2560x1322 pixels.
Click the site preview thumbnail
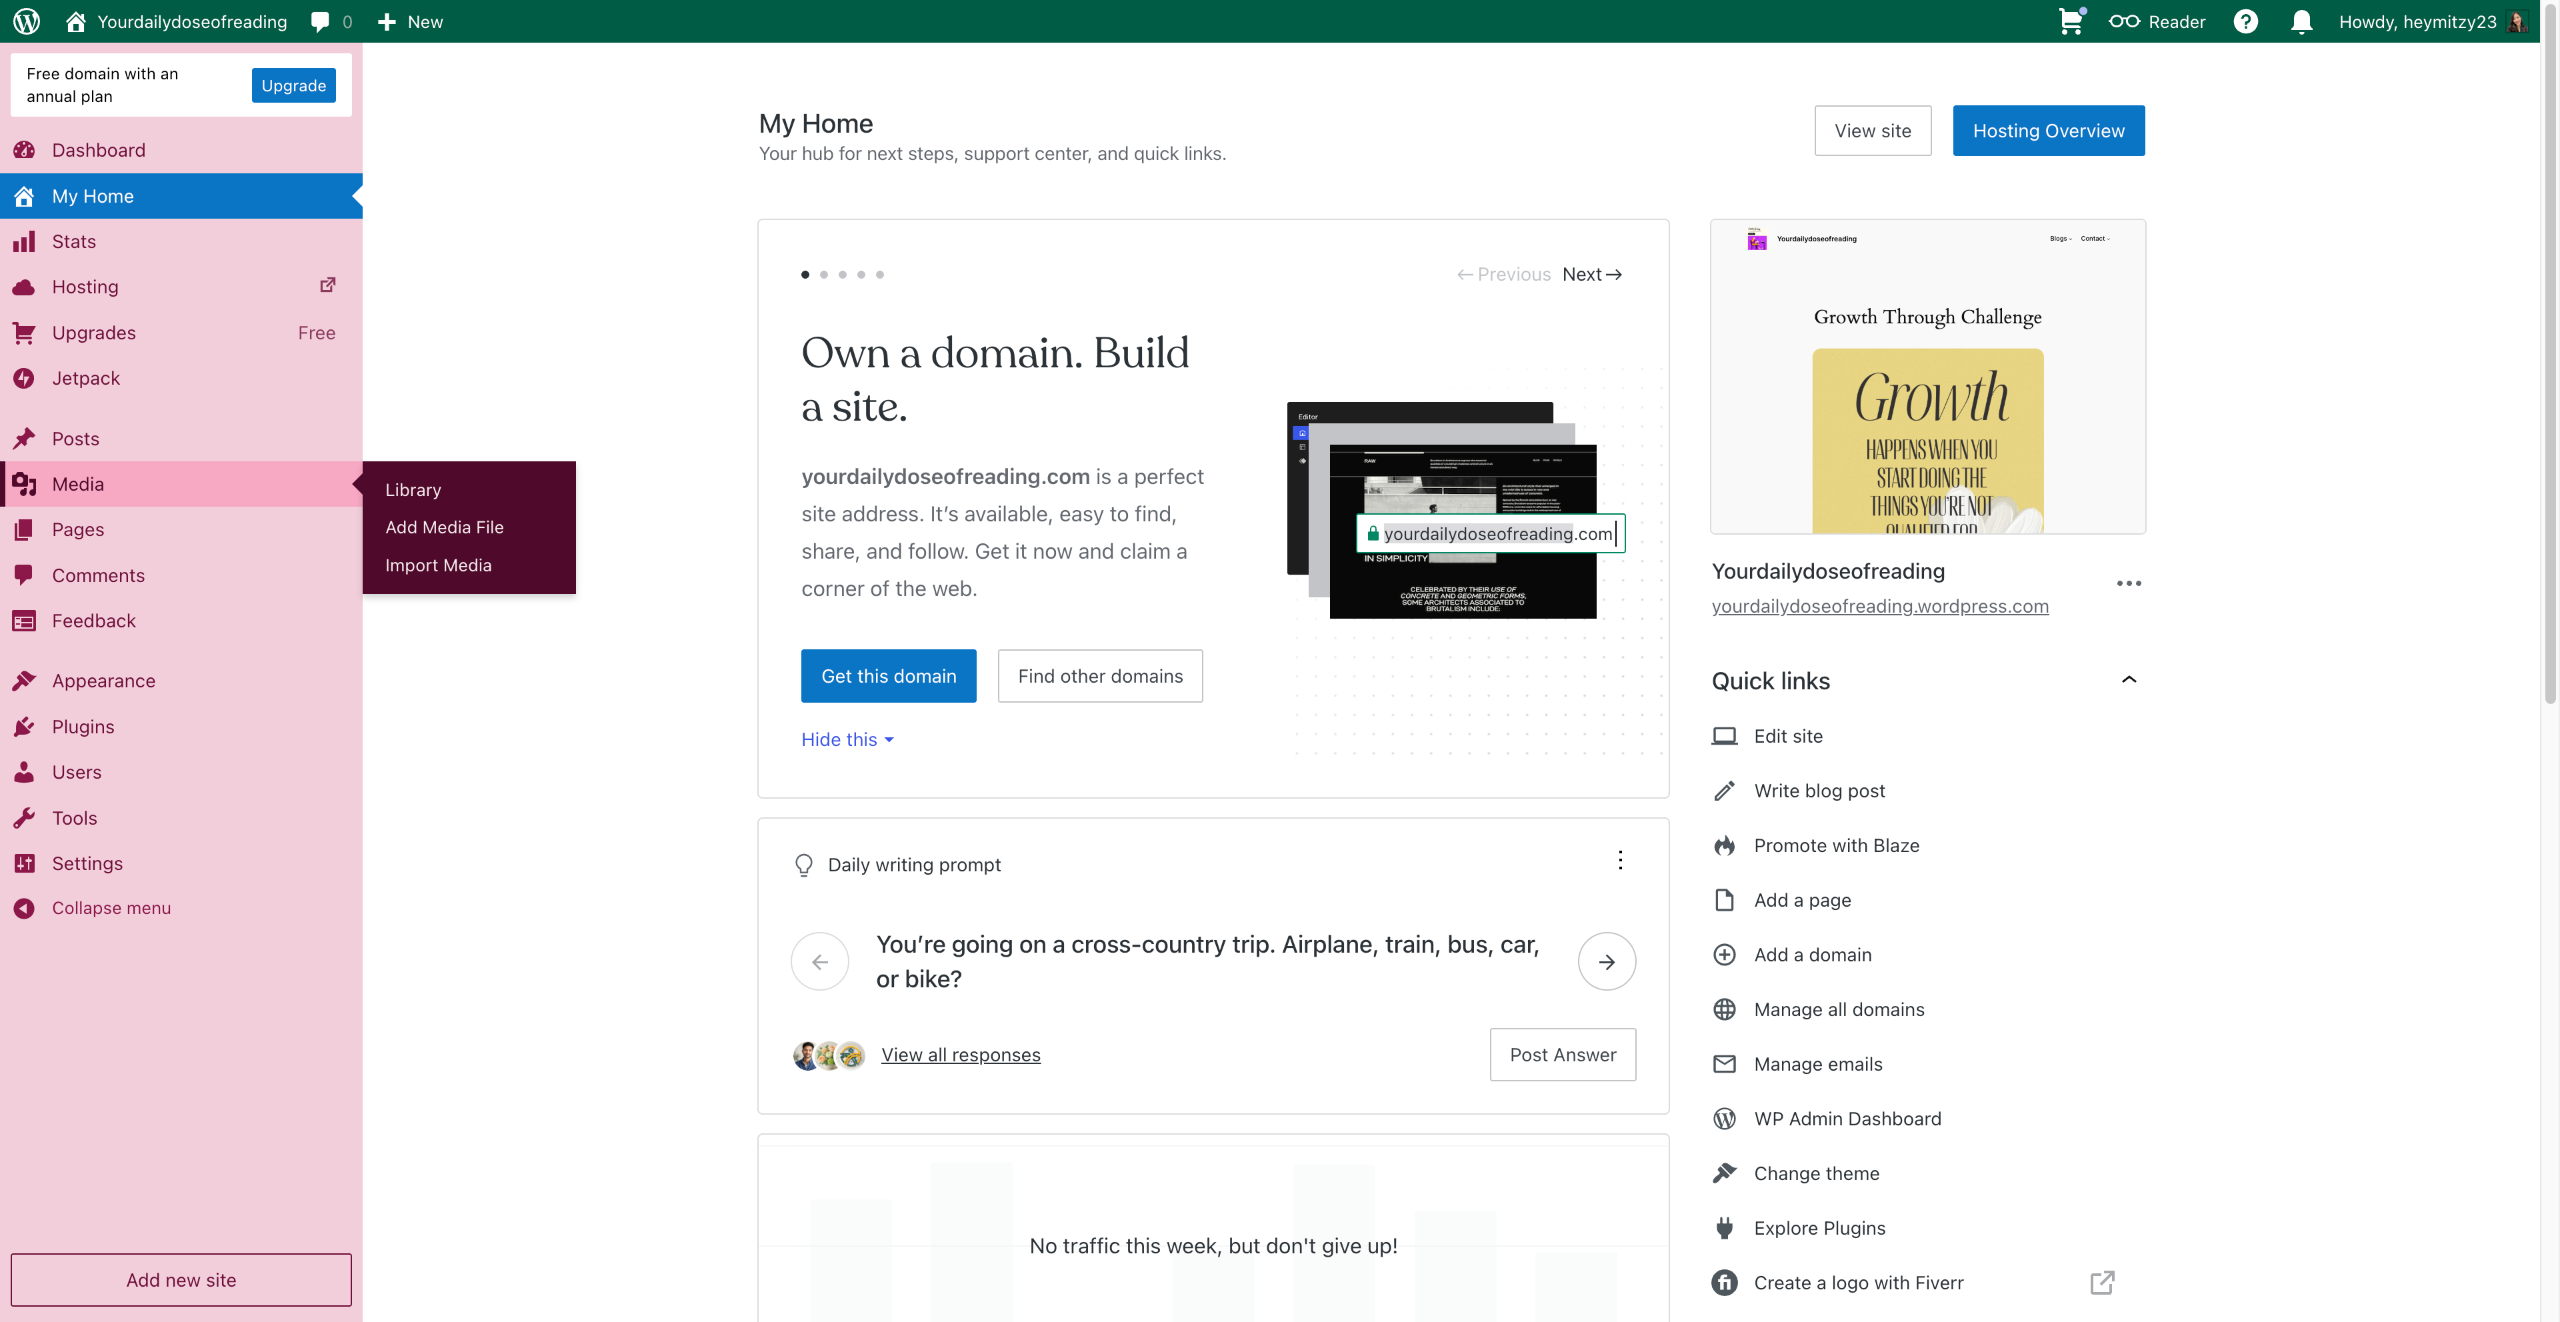pos(1927,377)
